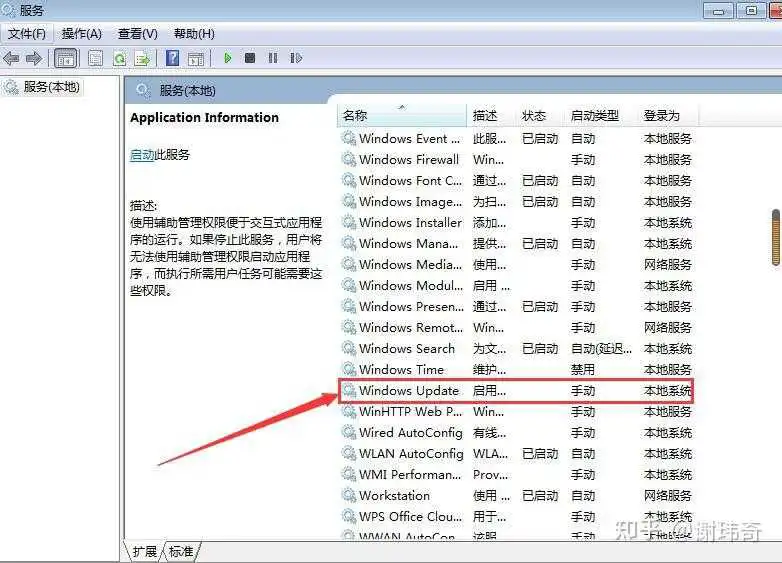The width and height of the screenshot is (782, 563).
Task: Pause service with the pause icon
Action: tap(273, 58)
